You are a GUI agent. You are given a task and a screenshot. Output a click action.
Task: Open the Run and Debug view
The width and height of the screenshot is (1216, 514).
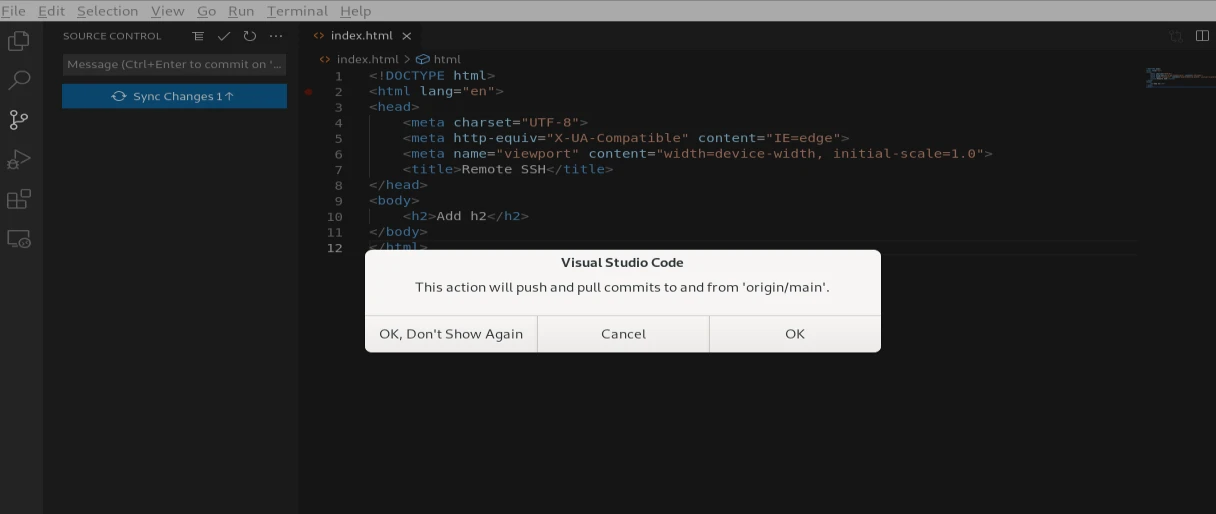tap(18, 160)
